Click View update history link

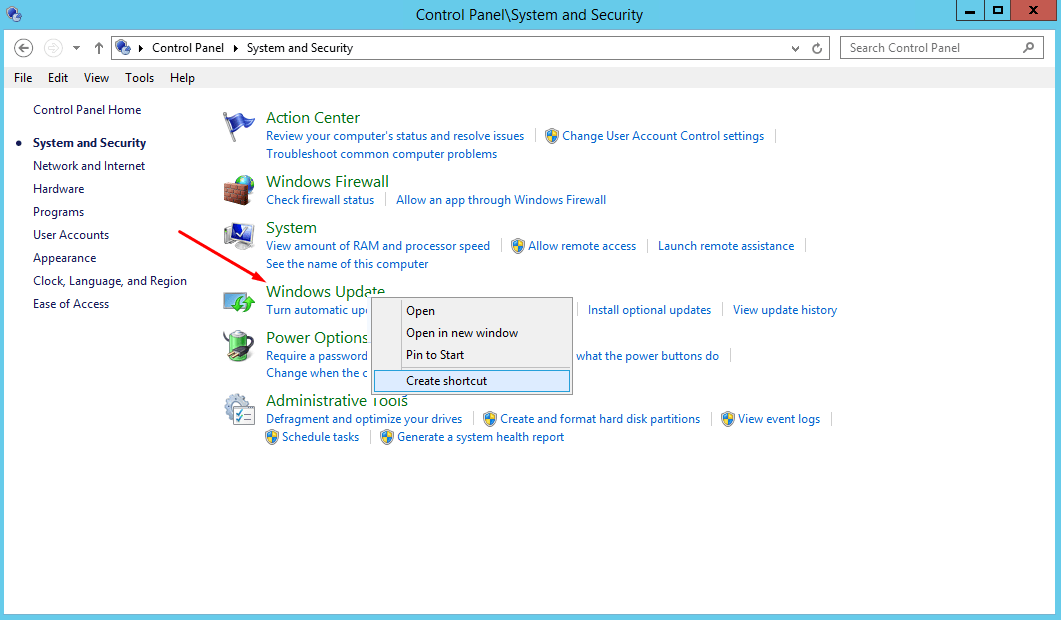pyautogui.click(x=785, y=310)
